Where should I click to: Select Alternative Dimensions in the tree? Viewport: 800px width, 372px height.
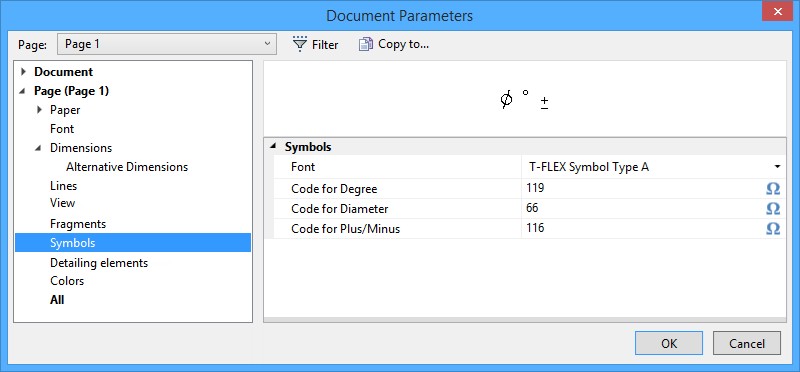pyautogui.click(x=127, y=167)
